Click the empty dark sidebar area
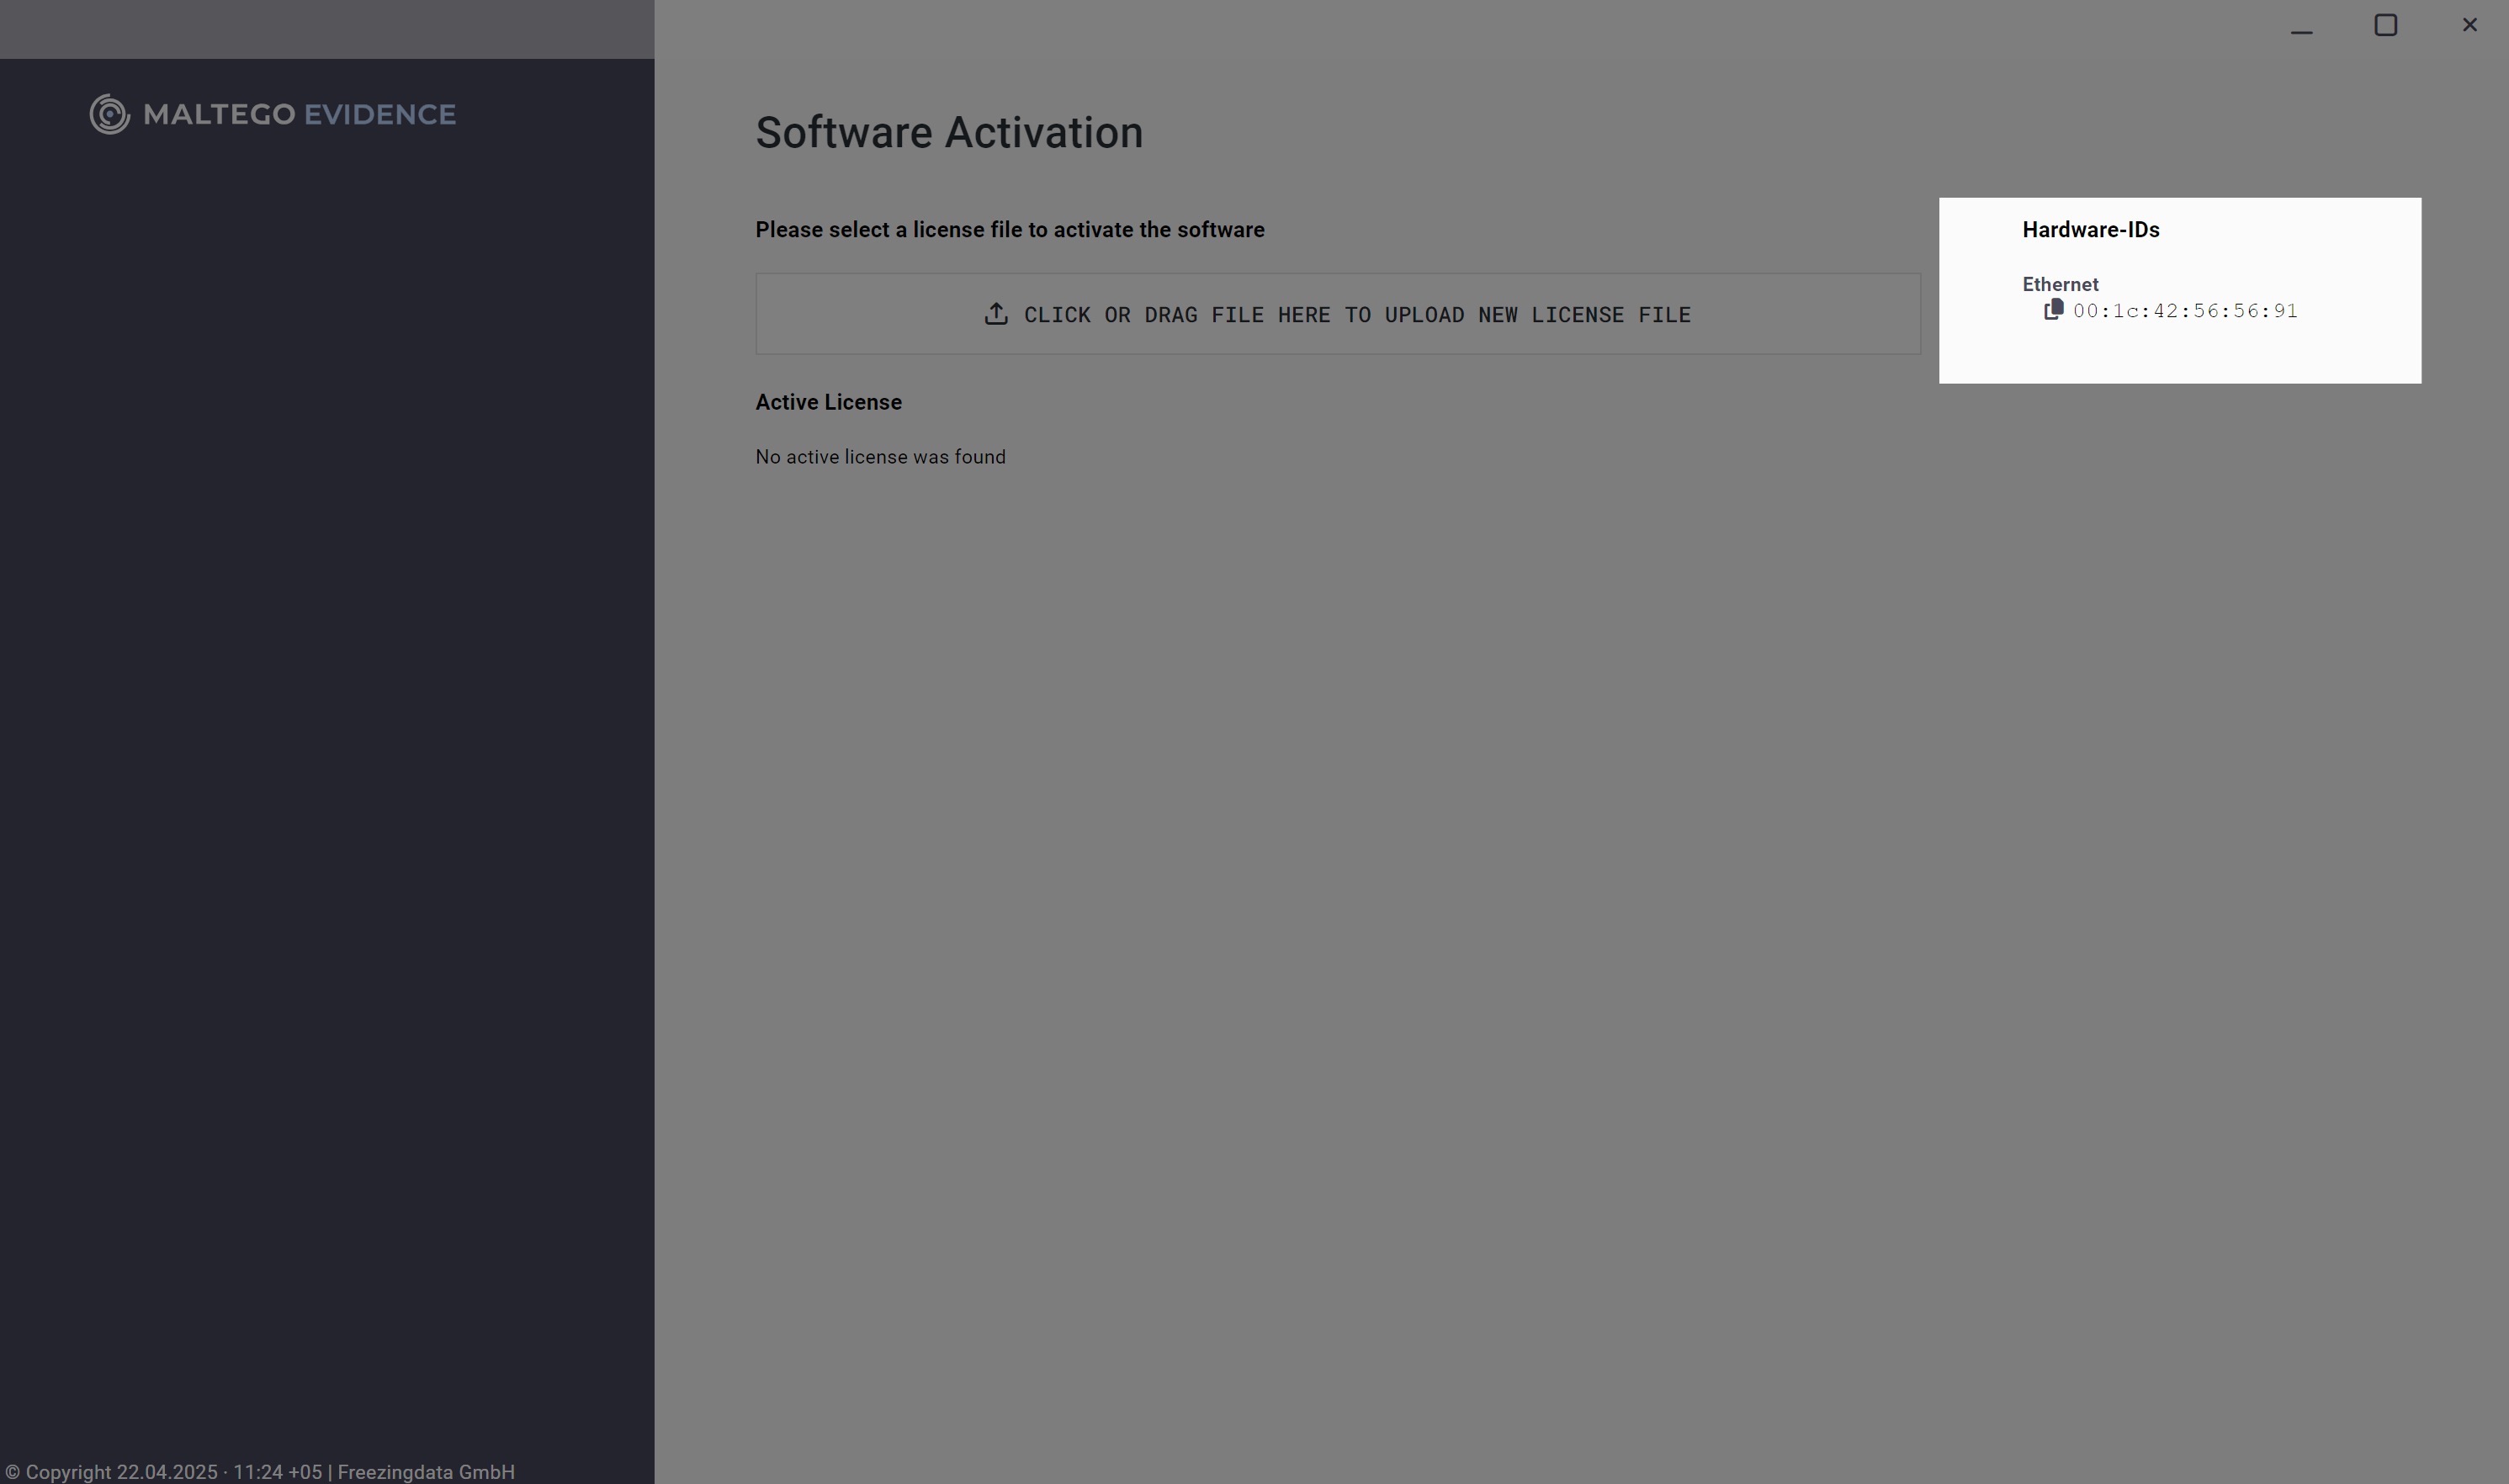The width and height of the screenshot is (2509, 1484). pos(326,700)
